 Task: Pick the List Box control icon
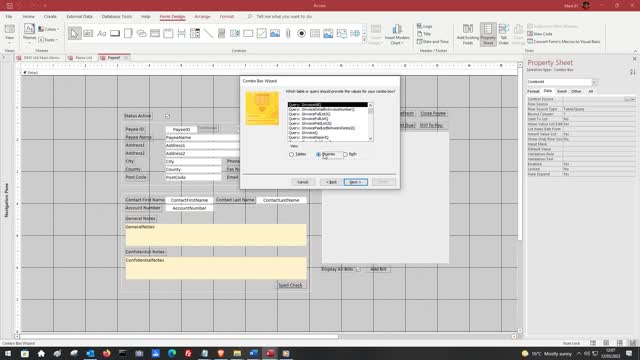pos(235,33)
